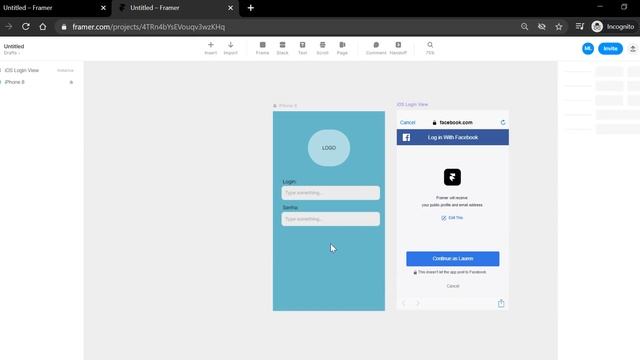Open the Insert menu in Framer toolbar

[211, 48]
